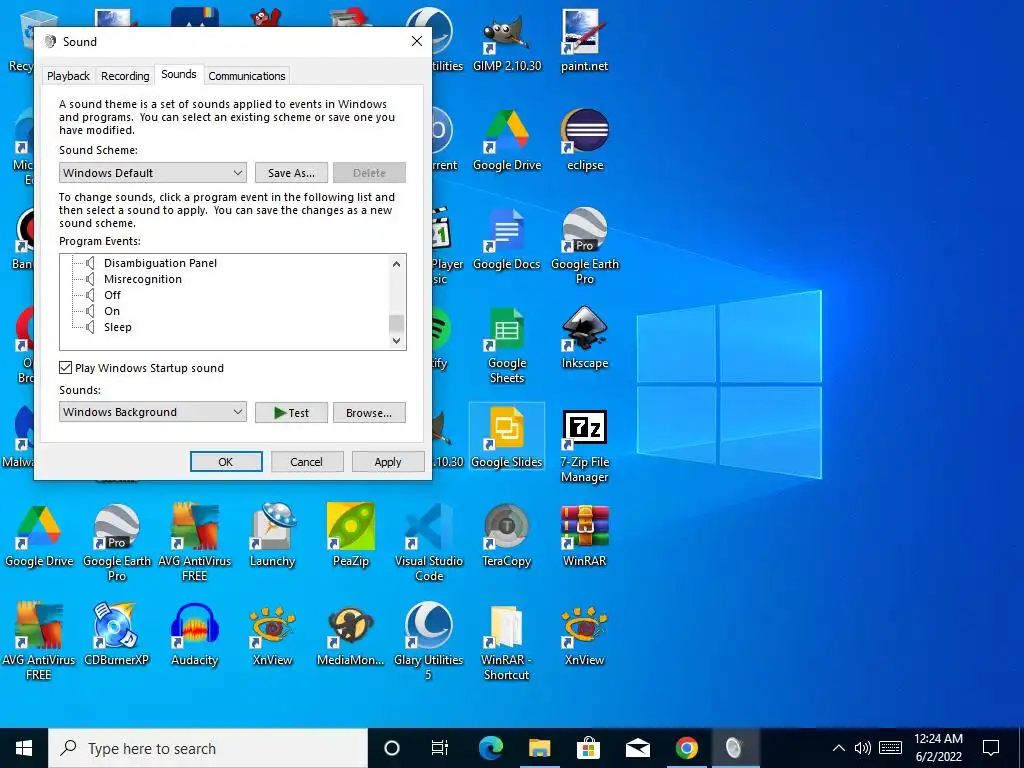Select the XnView icon beside Audacity
This screenshot has width=1024, height=768.
pyautogui.click(x=272, y=634)
